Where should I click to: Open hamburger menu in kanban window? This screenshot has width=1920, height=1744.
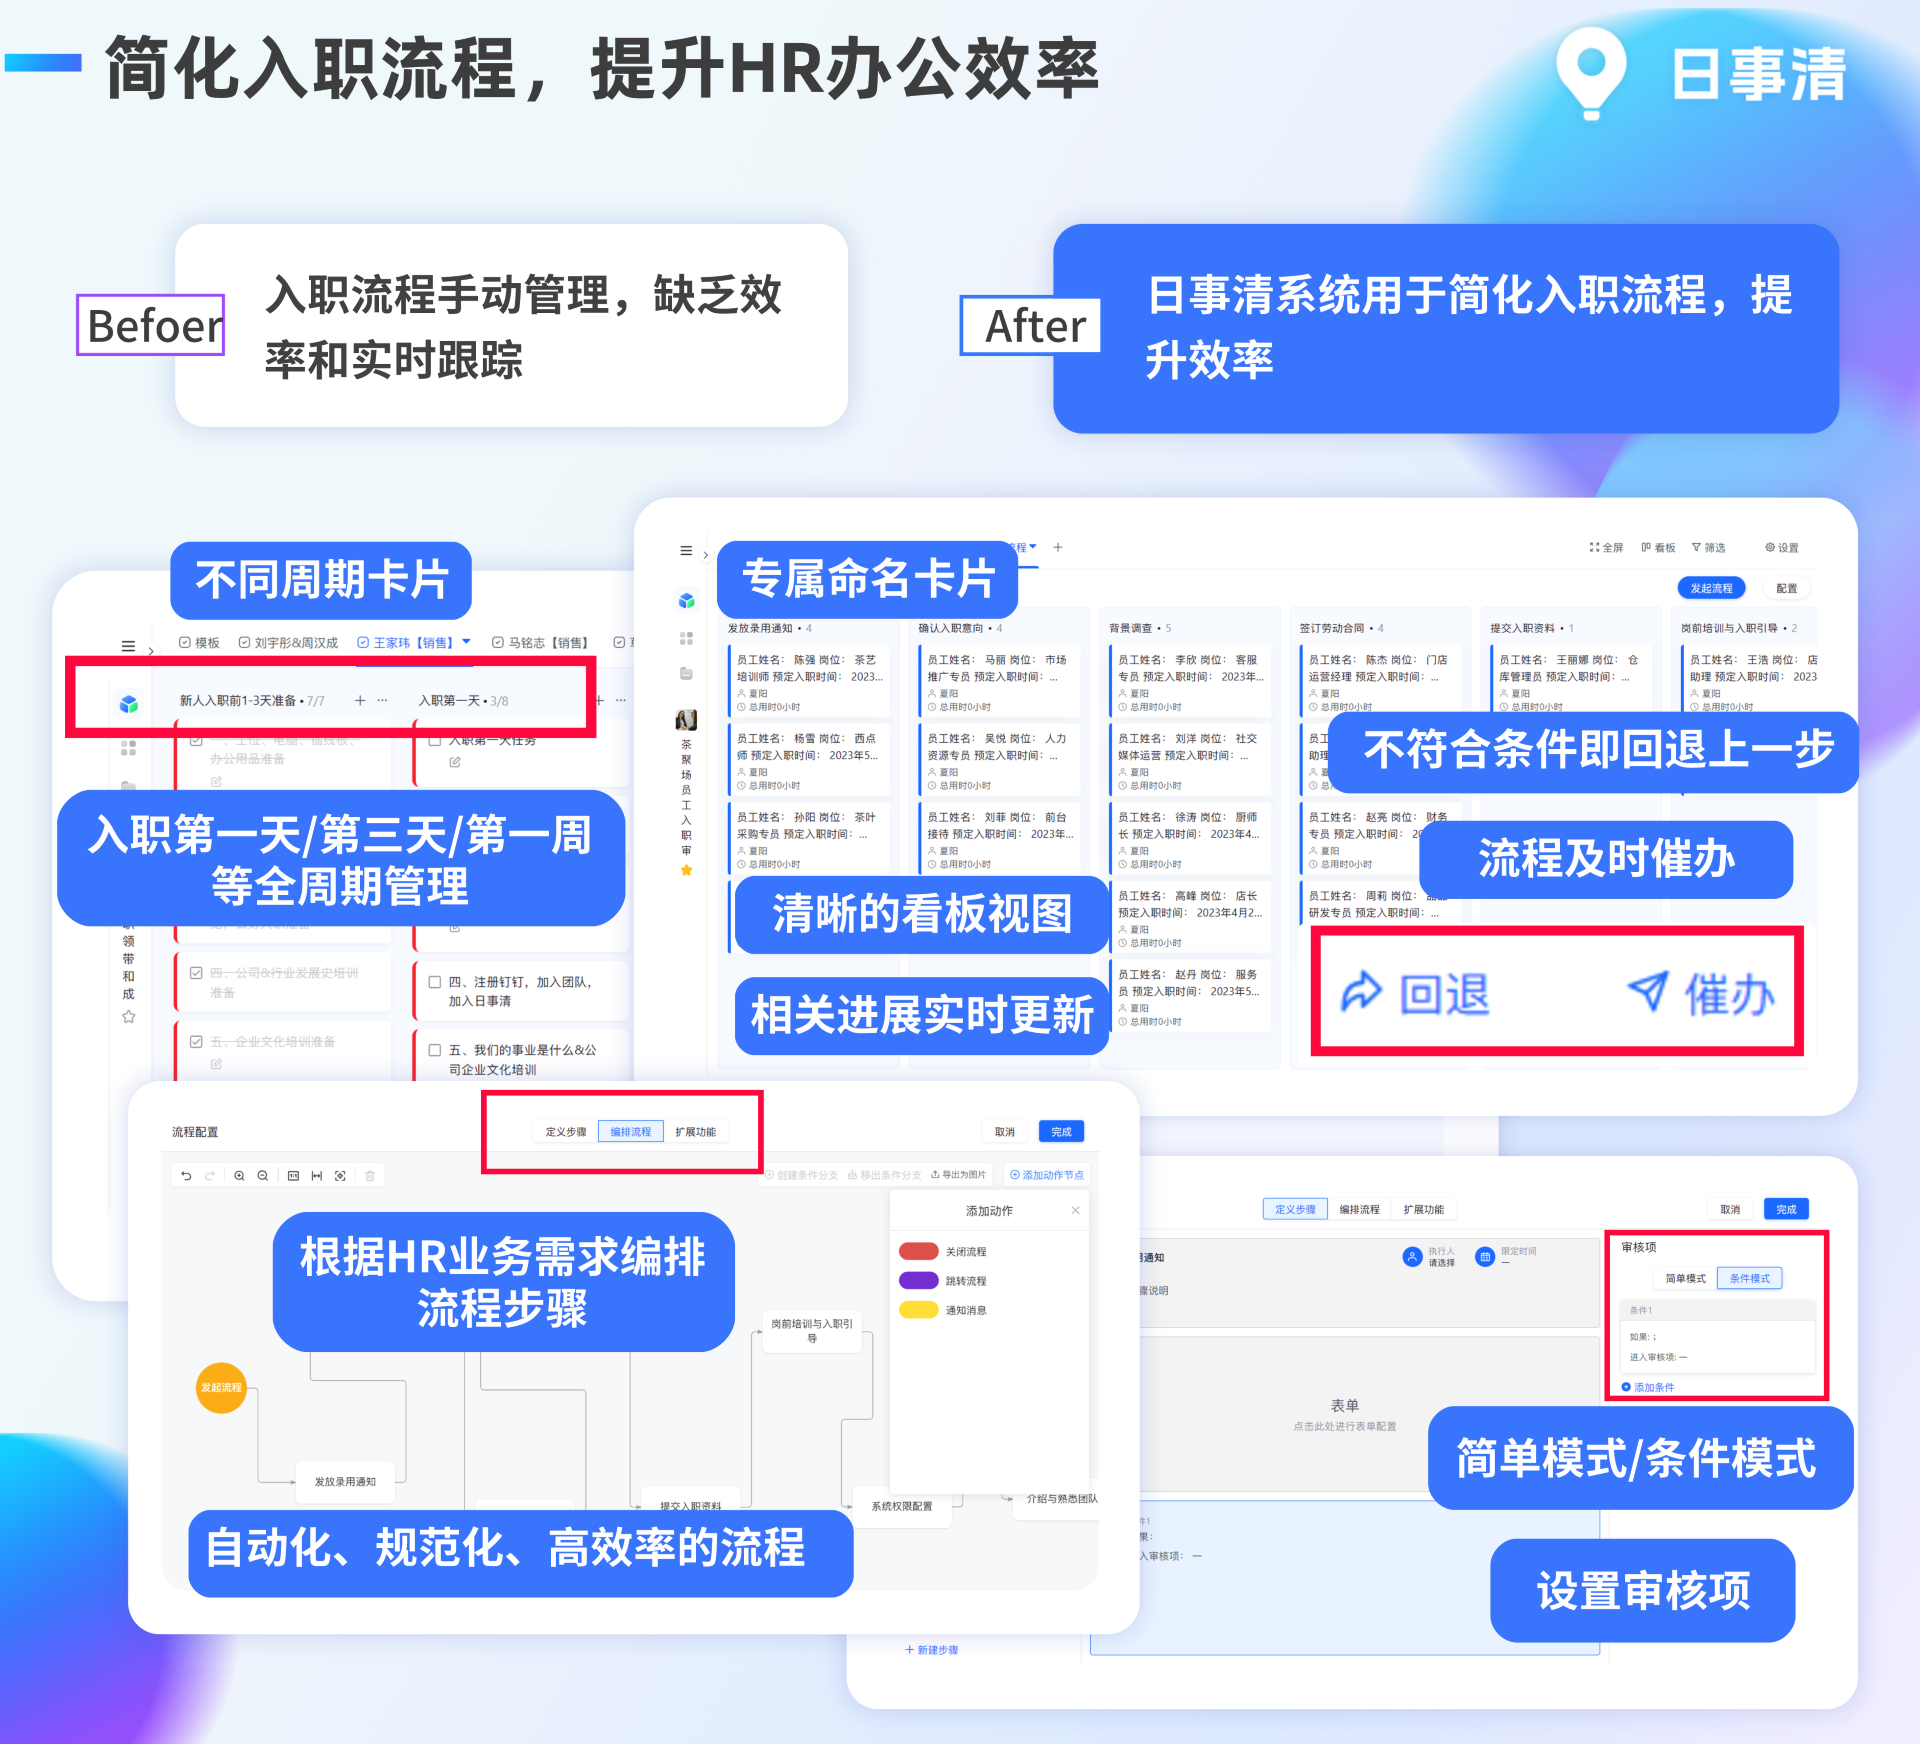click(686, 550)
